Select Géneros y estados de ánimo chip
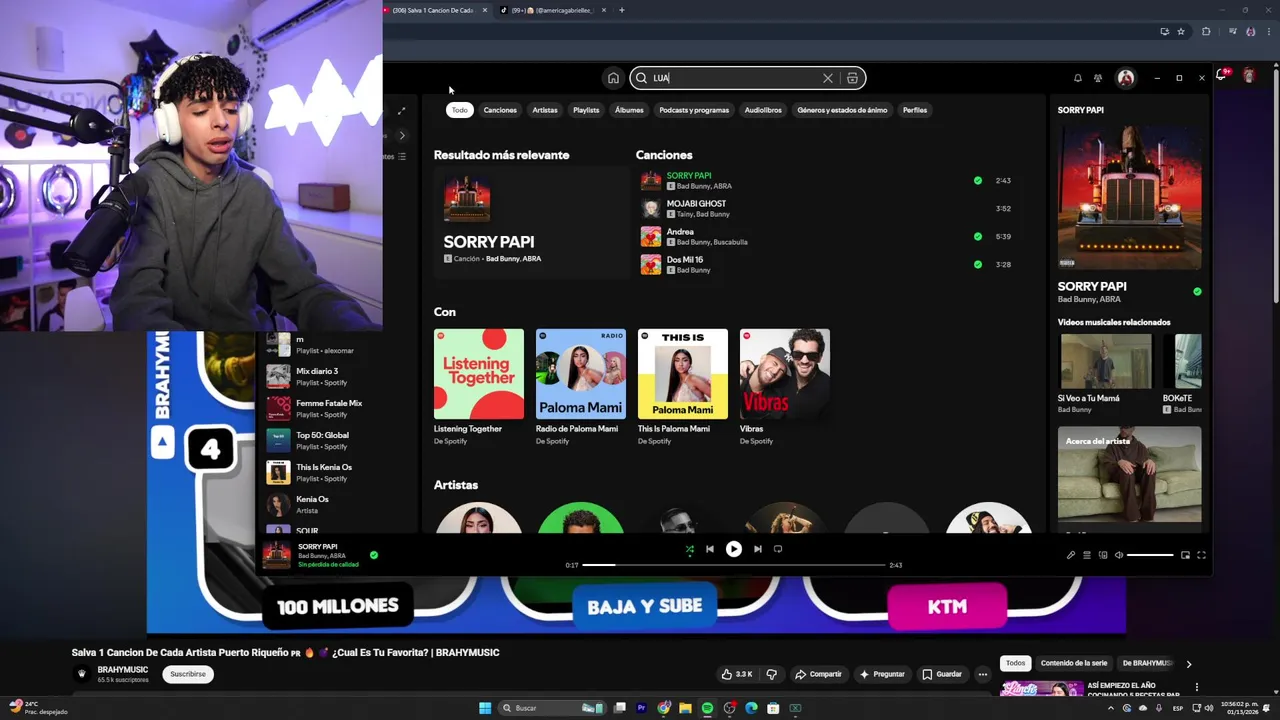 tap(842, 110)
